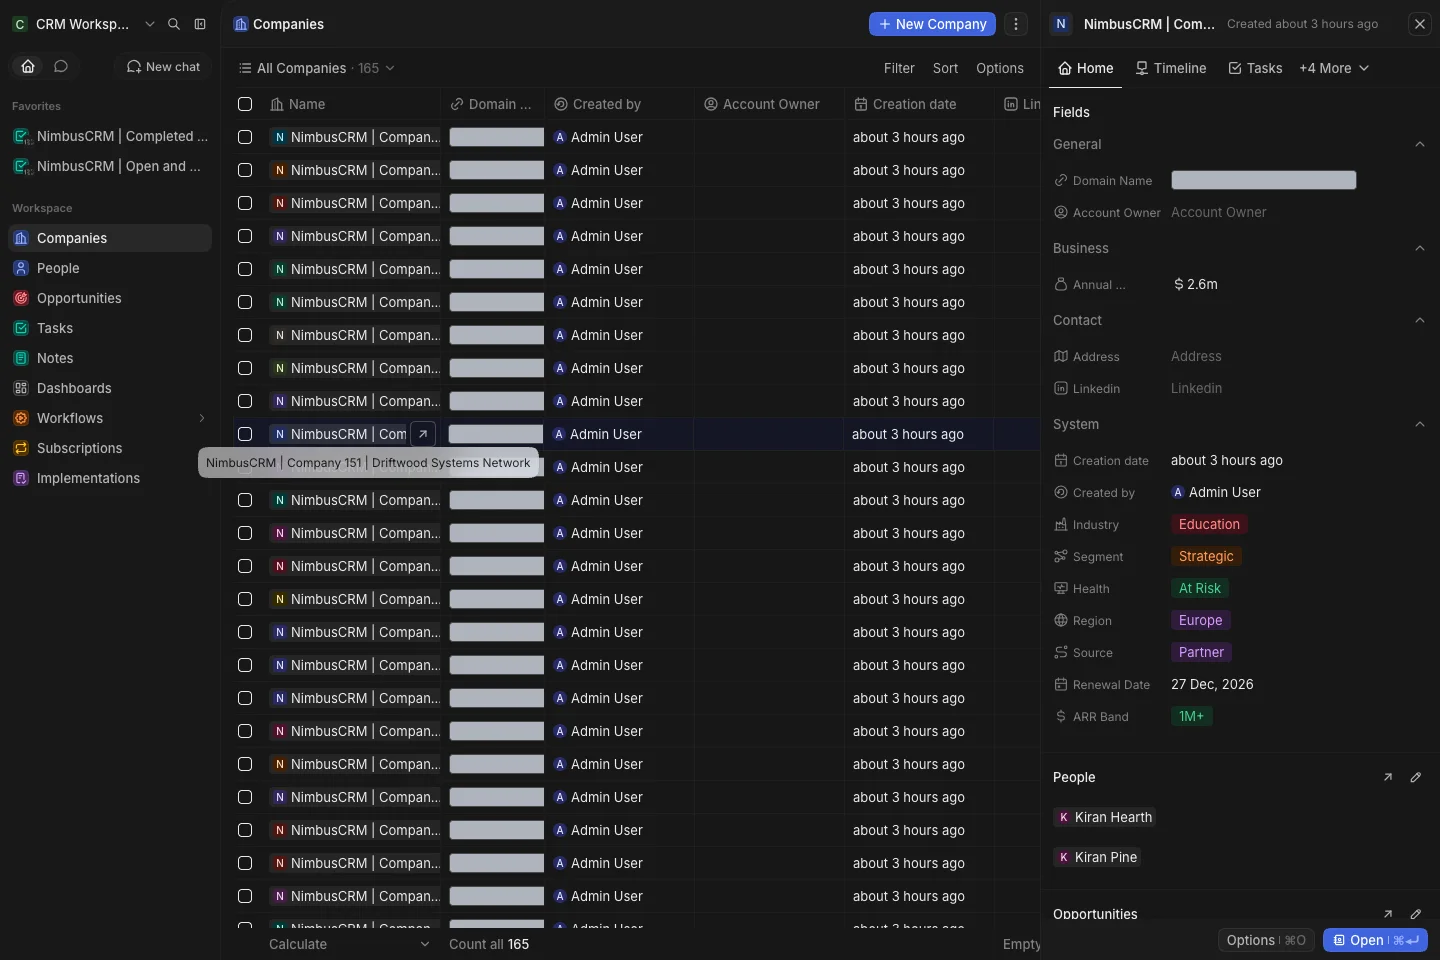Click the Options button in panel footer
The height and width of the screenshot is (960, 1440).
pyautogui.click(x=1266, y=940)
